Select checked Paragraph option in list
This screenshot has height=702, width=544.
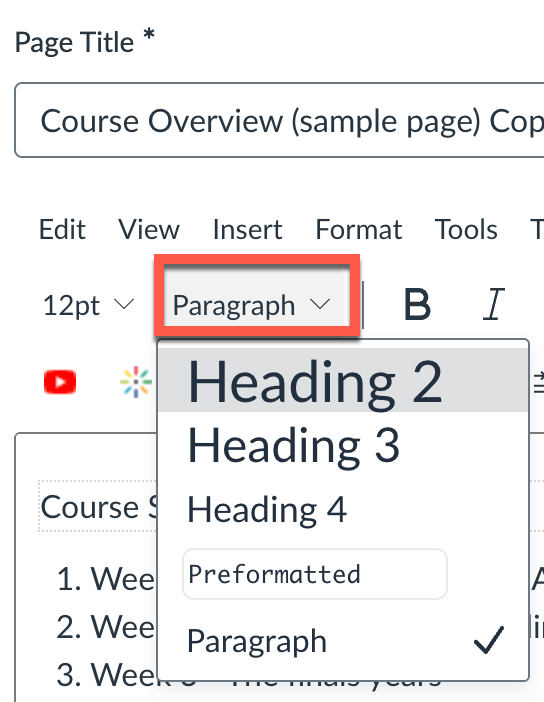(x=343, y=641)
